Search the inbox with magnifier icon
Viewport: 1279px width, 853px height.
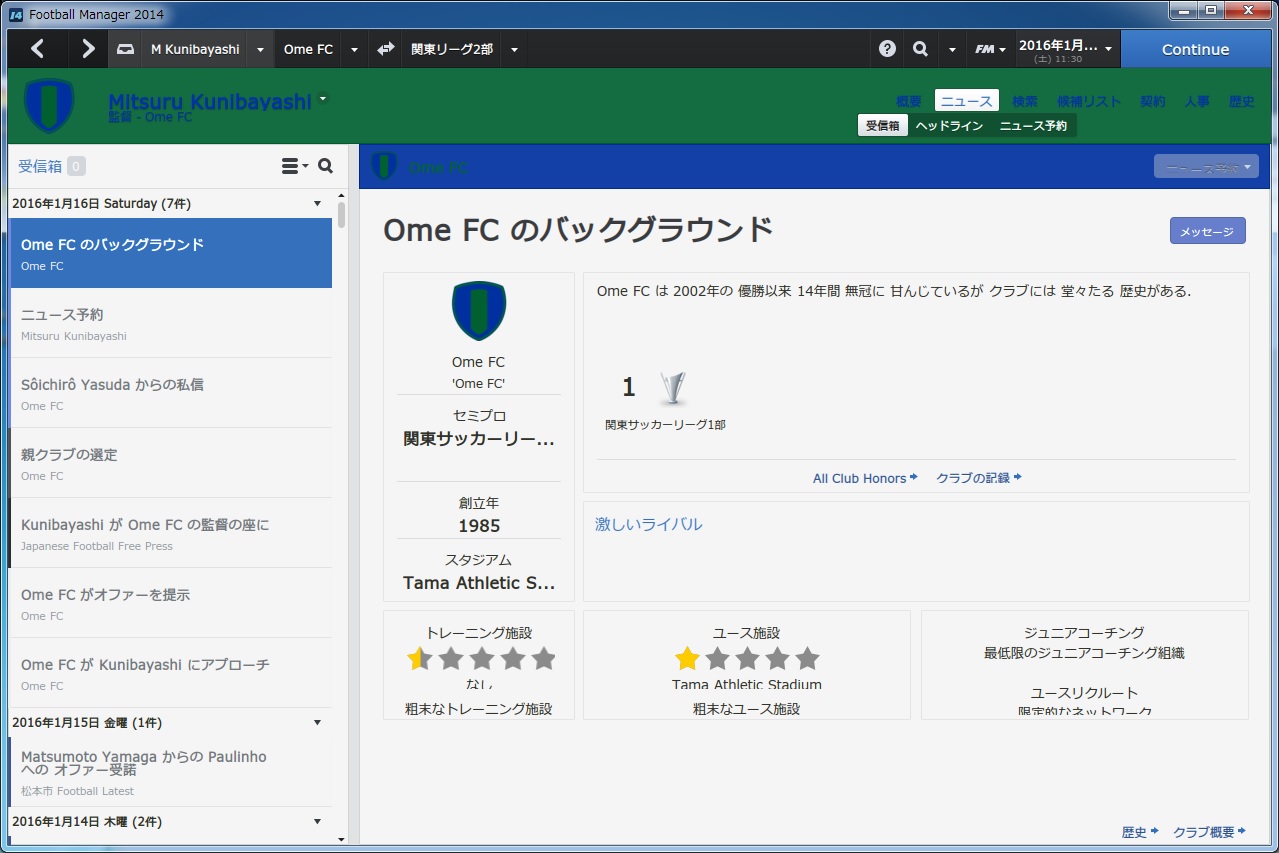point(325,166)
